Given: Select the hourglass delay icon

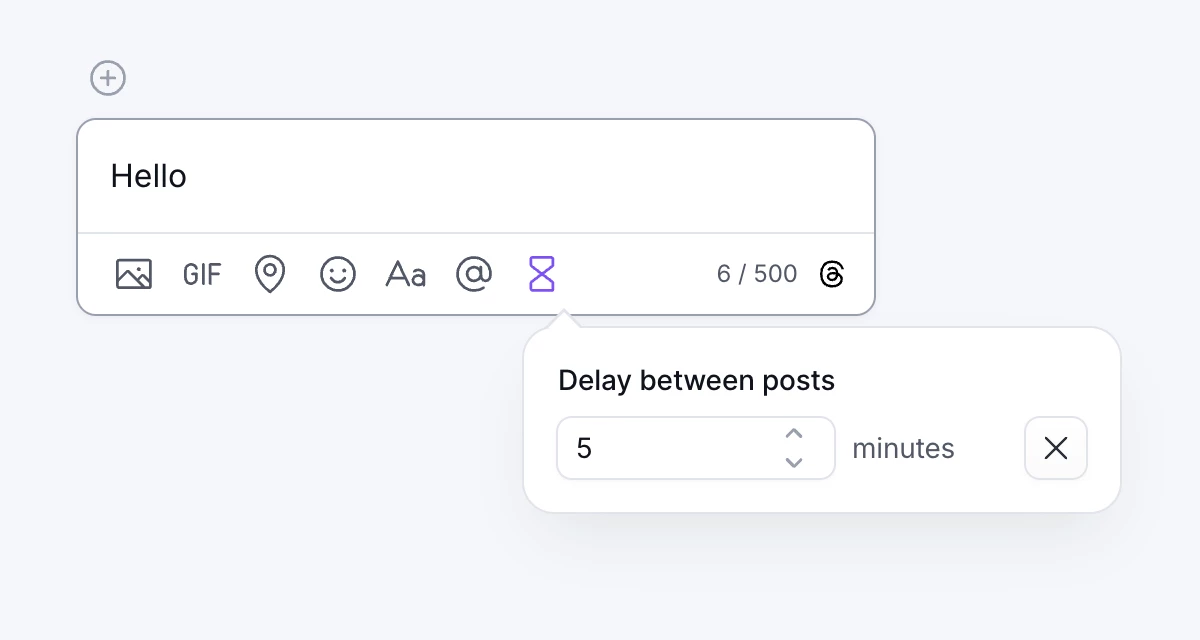Looking at the screenshot, I should click(x=541, y=273).
